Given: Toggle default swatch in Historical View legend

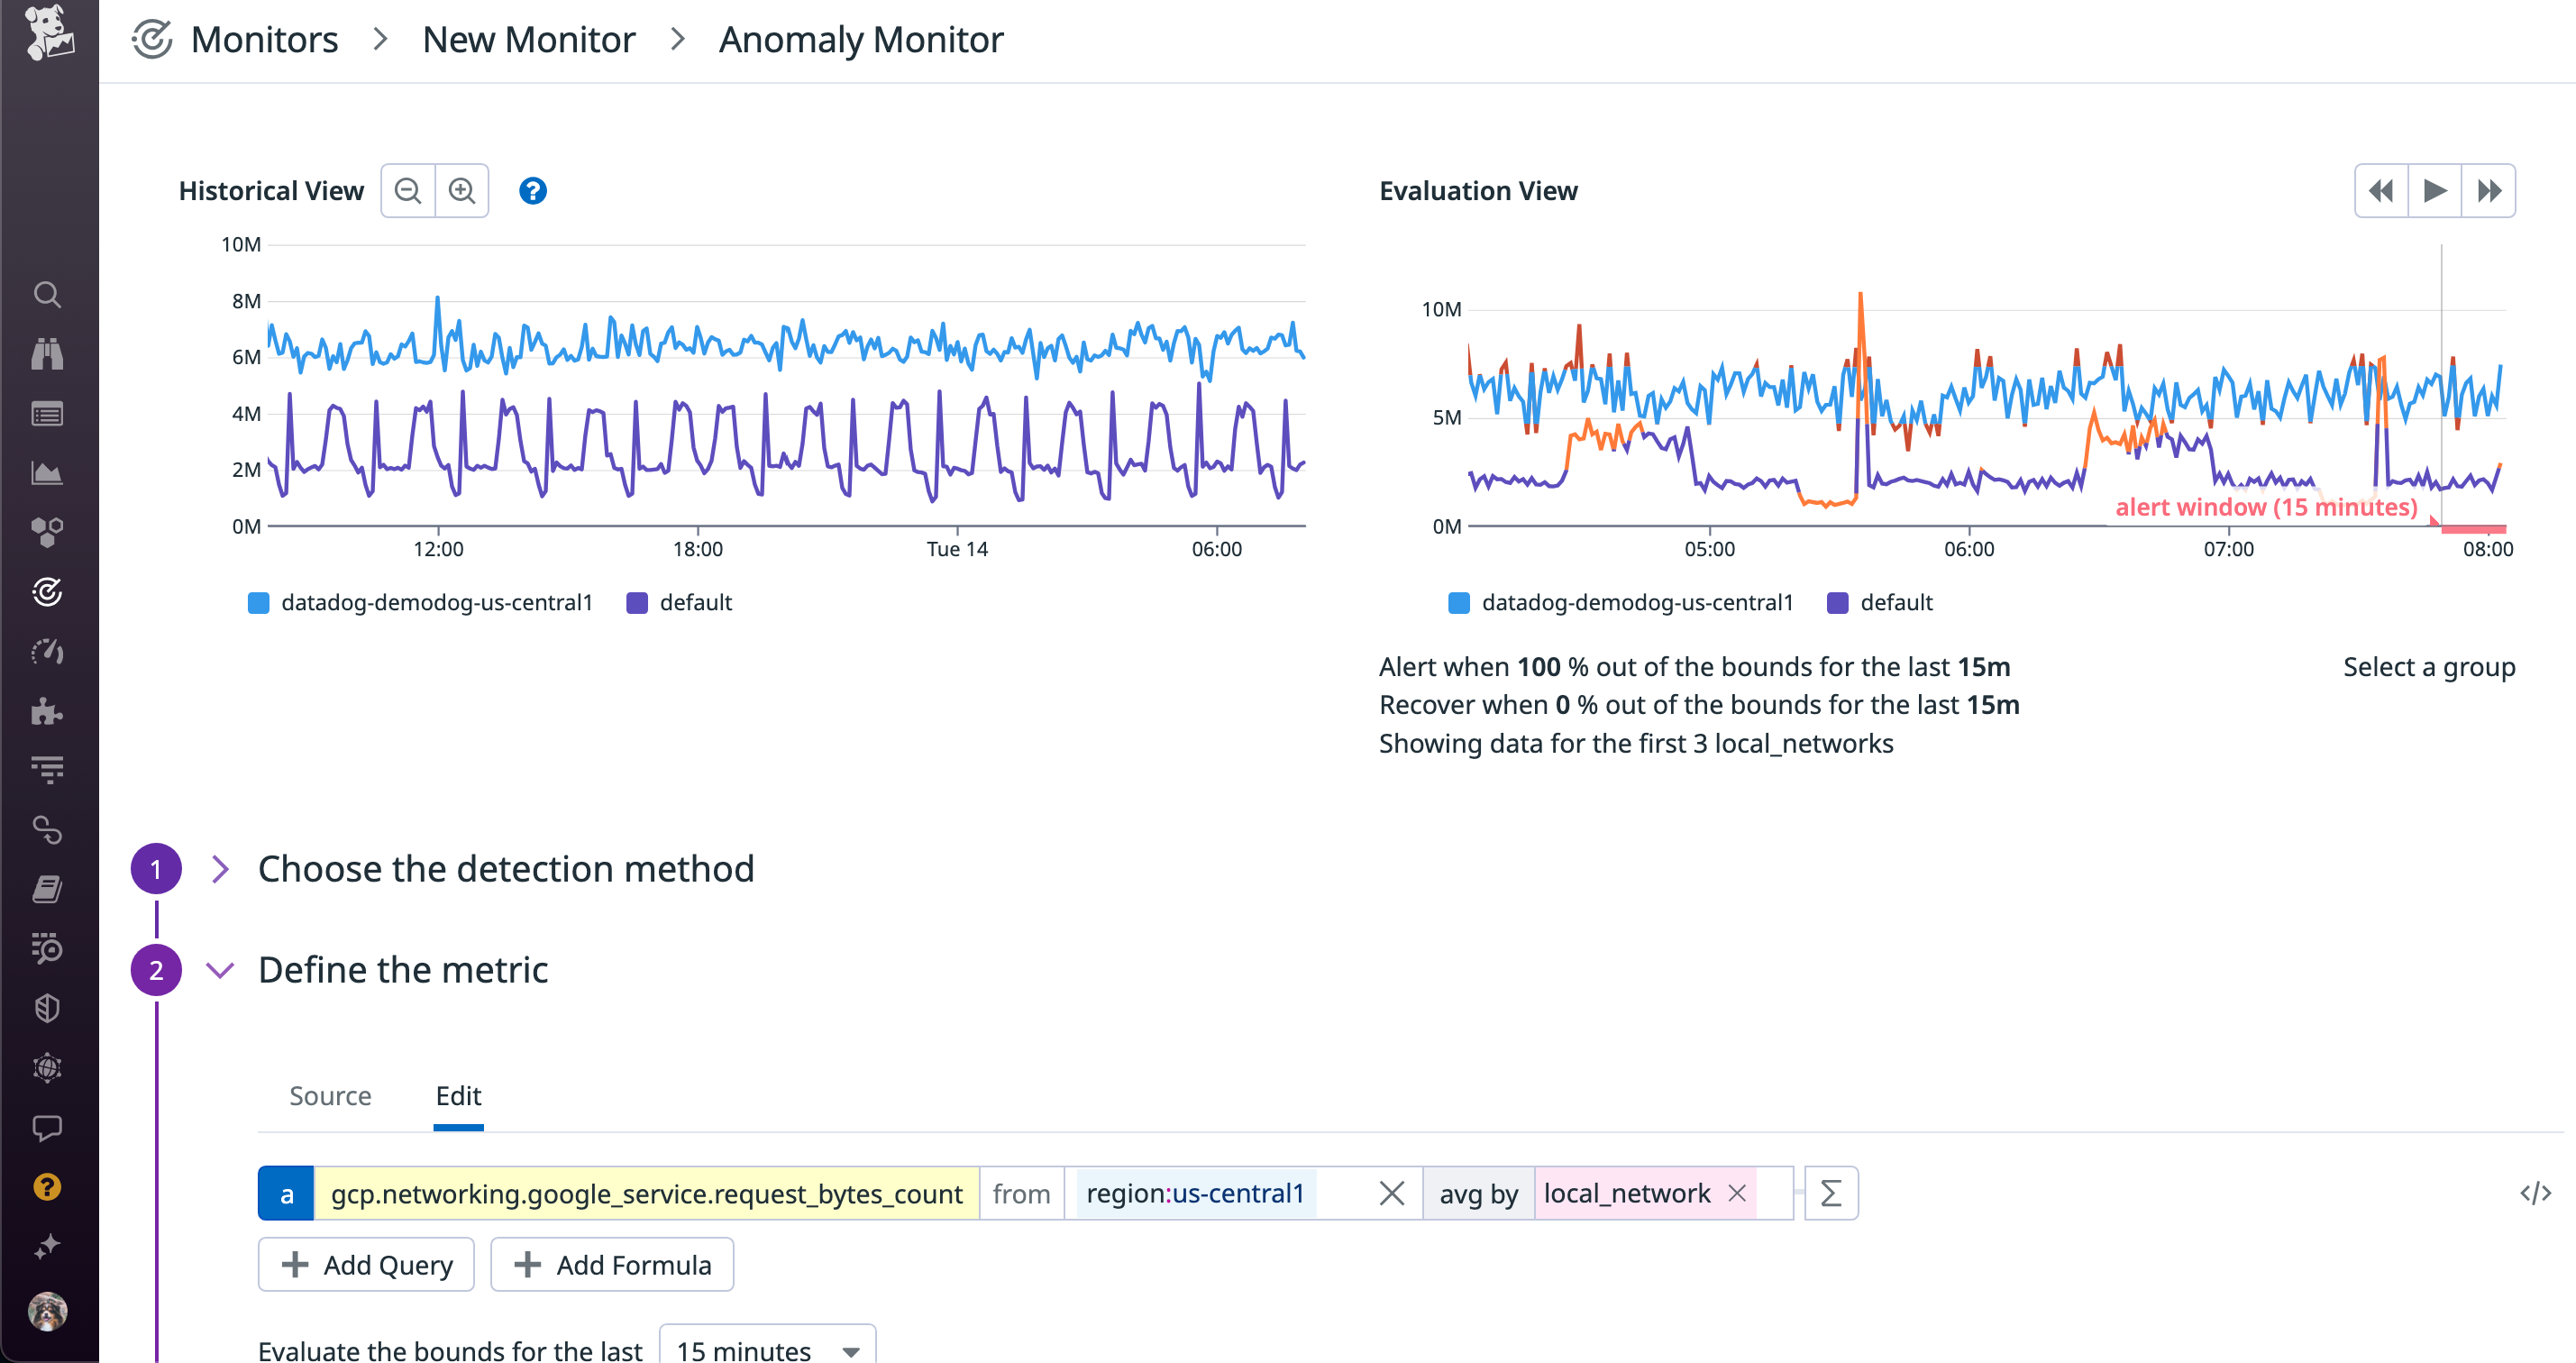Looking at the screenshot, I should click(637, 602).
